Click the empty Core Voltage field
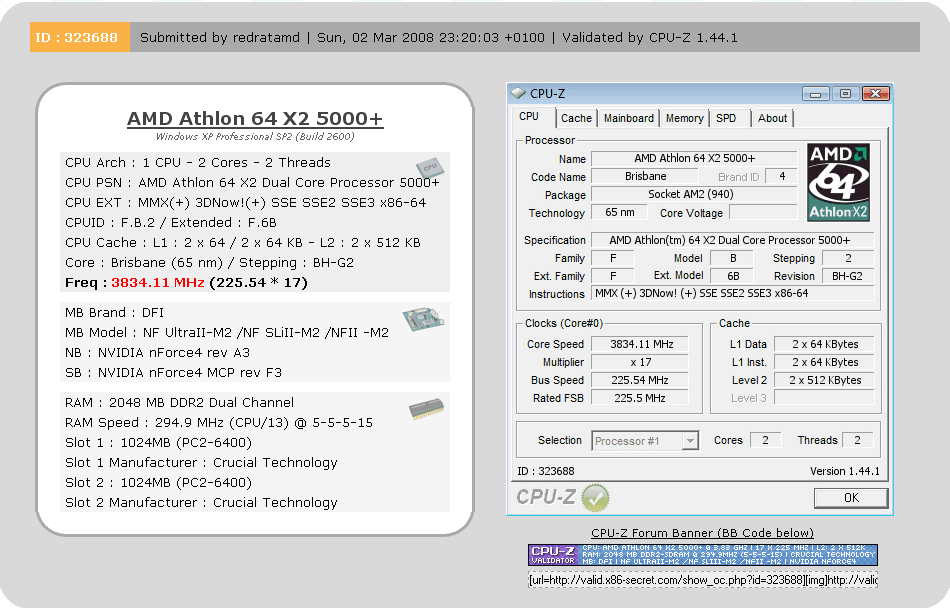950x608 pixels. [x=763, y=213]
